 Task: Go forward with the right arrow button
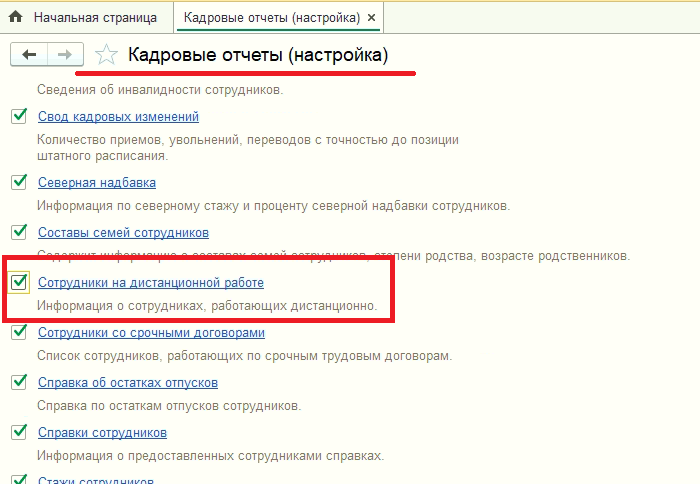coord(65,54)
